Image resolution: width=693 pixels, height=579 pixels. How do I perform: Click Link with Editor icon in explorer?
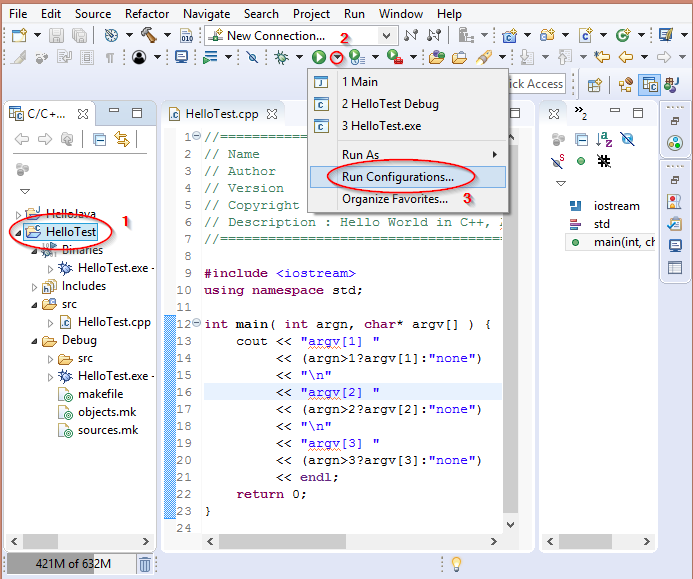coord(123,139)
